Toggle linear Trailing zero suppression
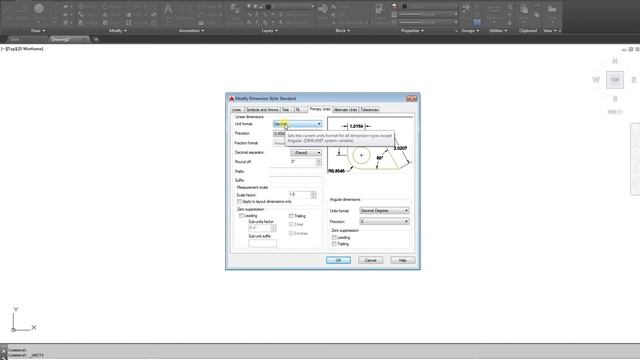 click(291, 216)
